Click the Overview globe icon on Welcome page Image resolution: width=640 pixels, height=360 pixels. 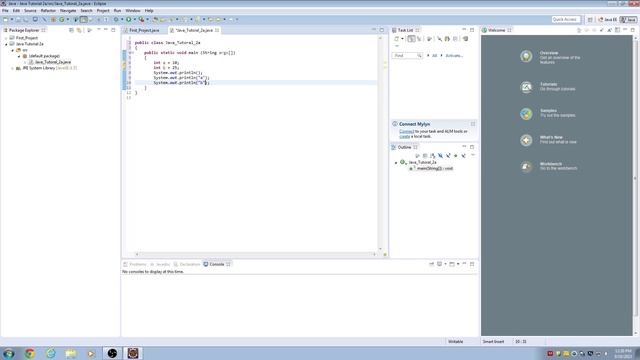[x=526, y=56]
